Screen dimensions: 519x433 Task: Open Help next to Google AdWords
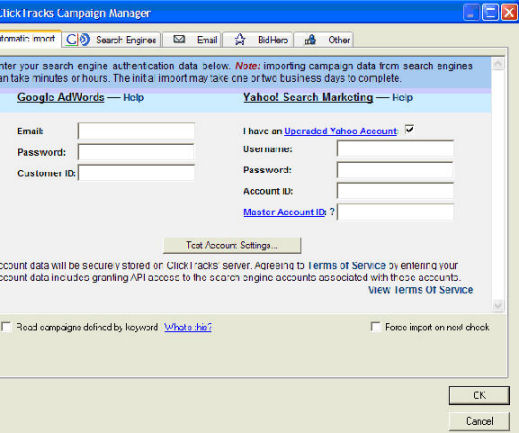[133, 97]
